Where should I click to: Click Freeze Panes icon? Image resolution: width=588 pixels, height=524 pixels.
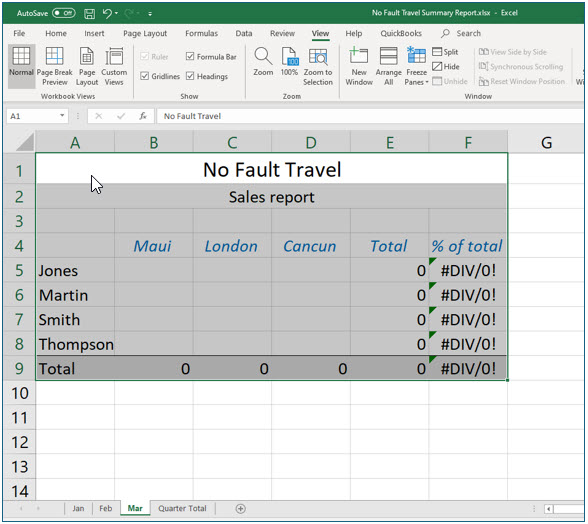[417, 56]
